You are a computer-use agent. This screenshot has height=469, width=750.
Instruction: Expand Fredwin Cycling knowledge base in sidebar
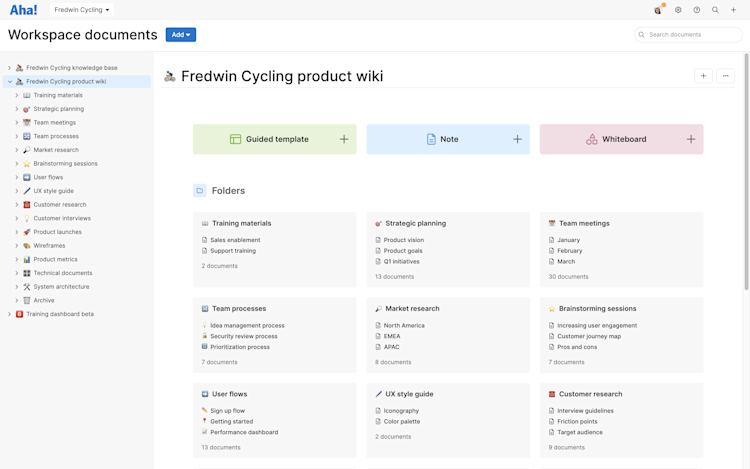click(x=10, y=68)
